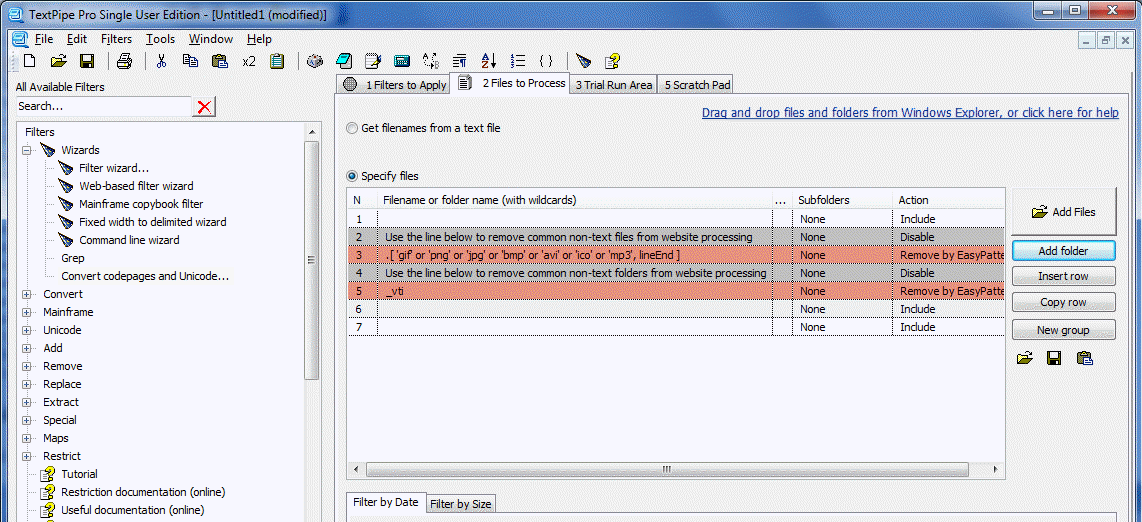This screenshot has height=522, width=1142.
Task: Click the save file list icon below New group
Action: click(x=1054, y=358)
